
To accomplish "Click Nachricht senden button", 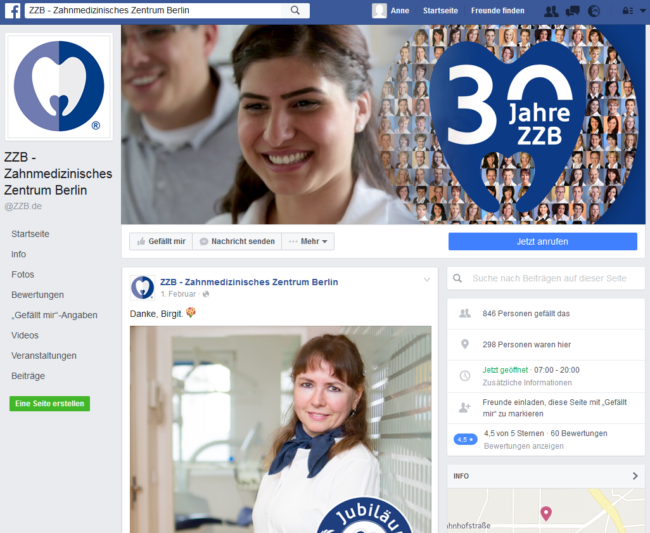I will pyautogui.click(x=237, y=241).
